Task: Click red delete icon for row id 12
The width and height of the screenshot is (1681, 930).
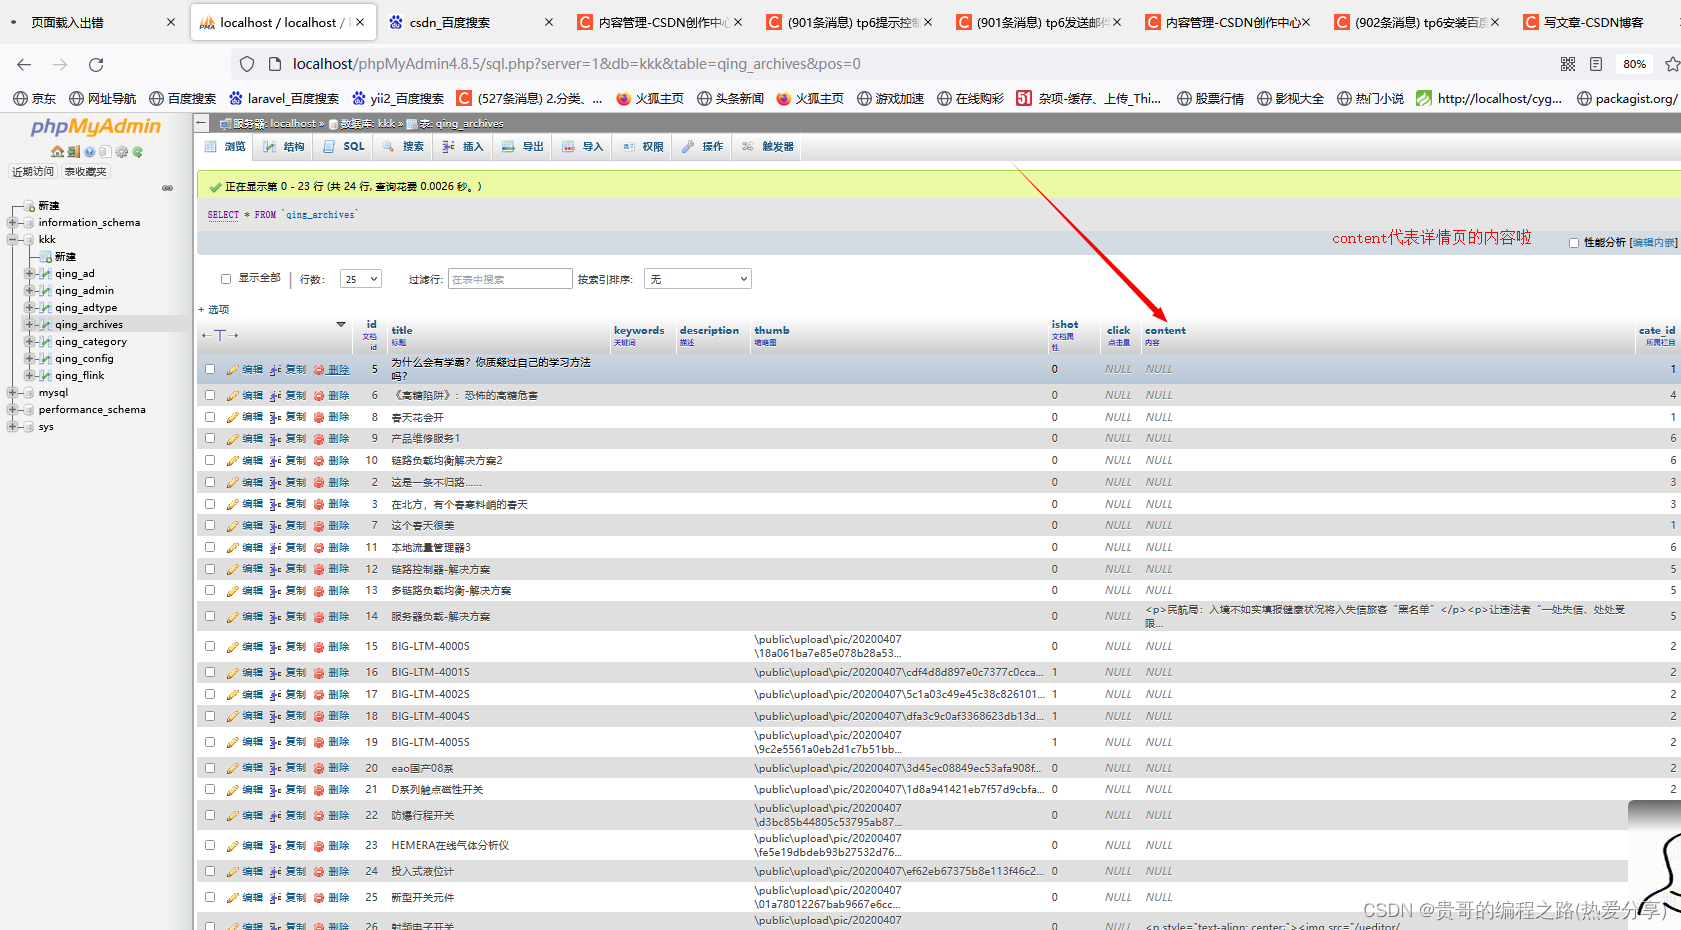Action: point(319,569)
